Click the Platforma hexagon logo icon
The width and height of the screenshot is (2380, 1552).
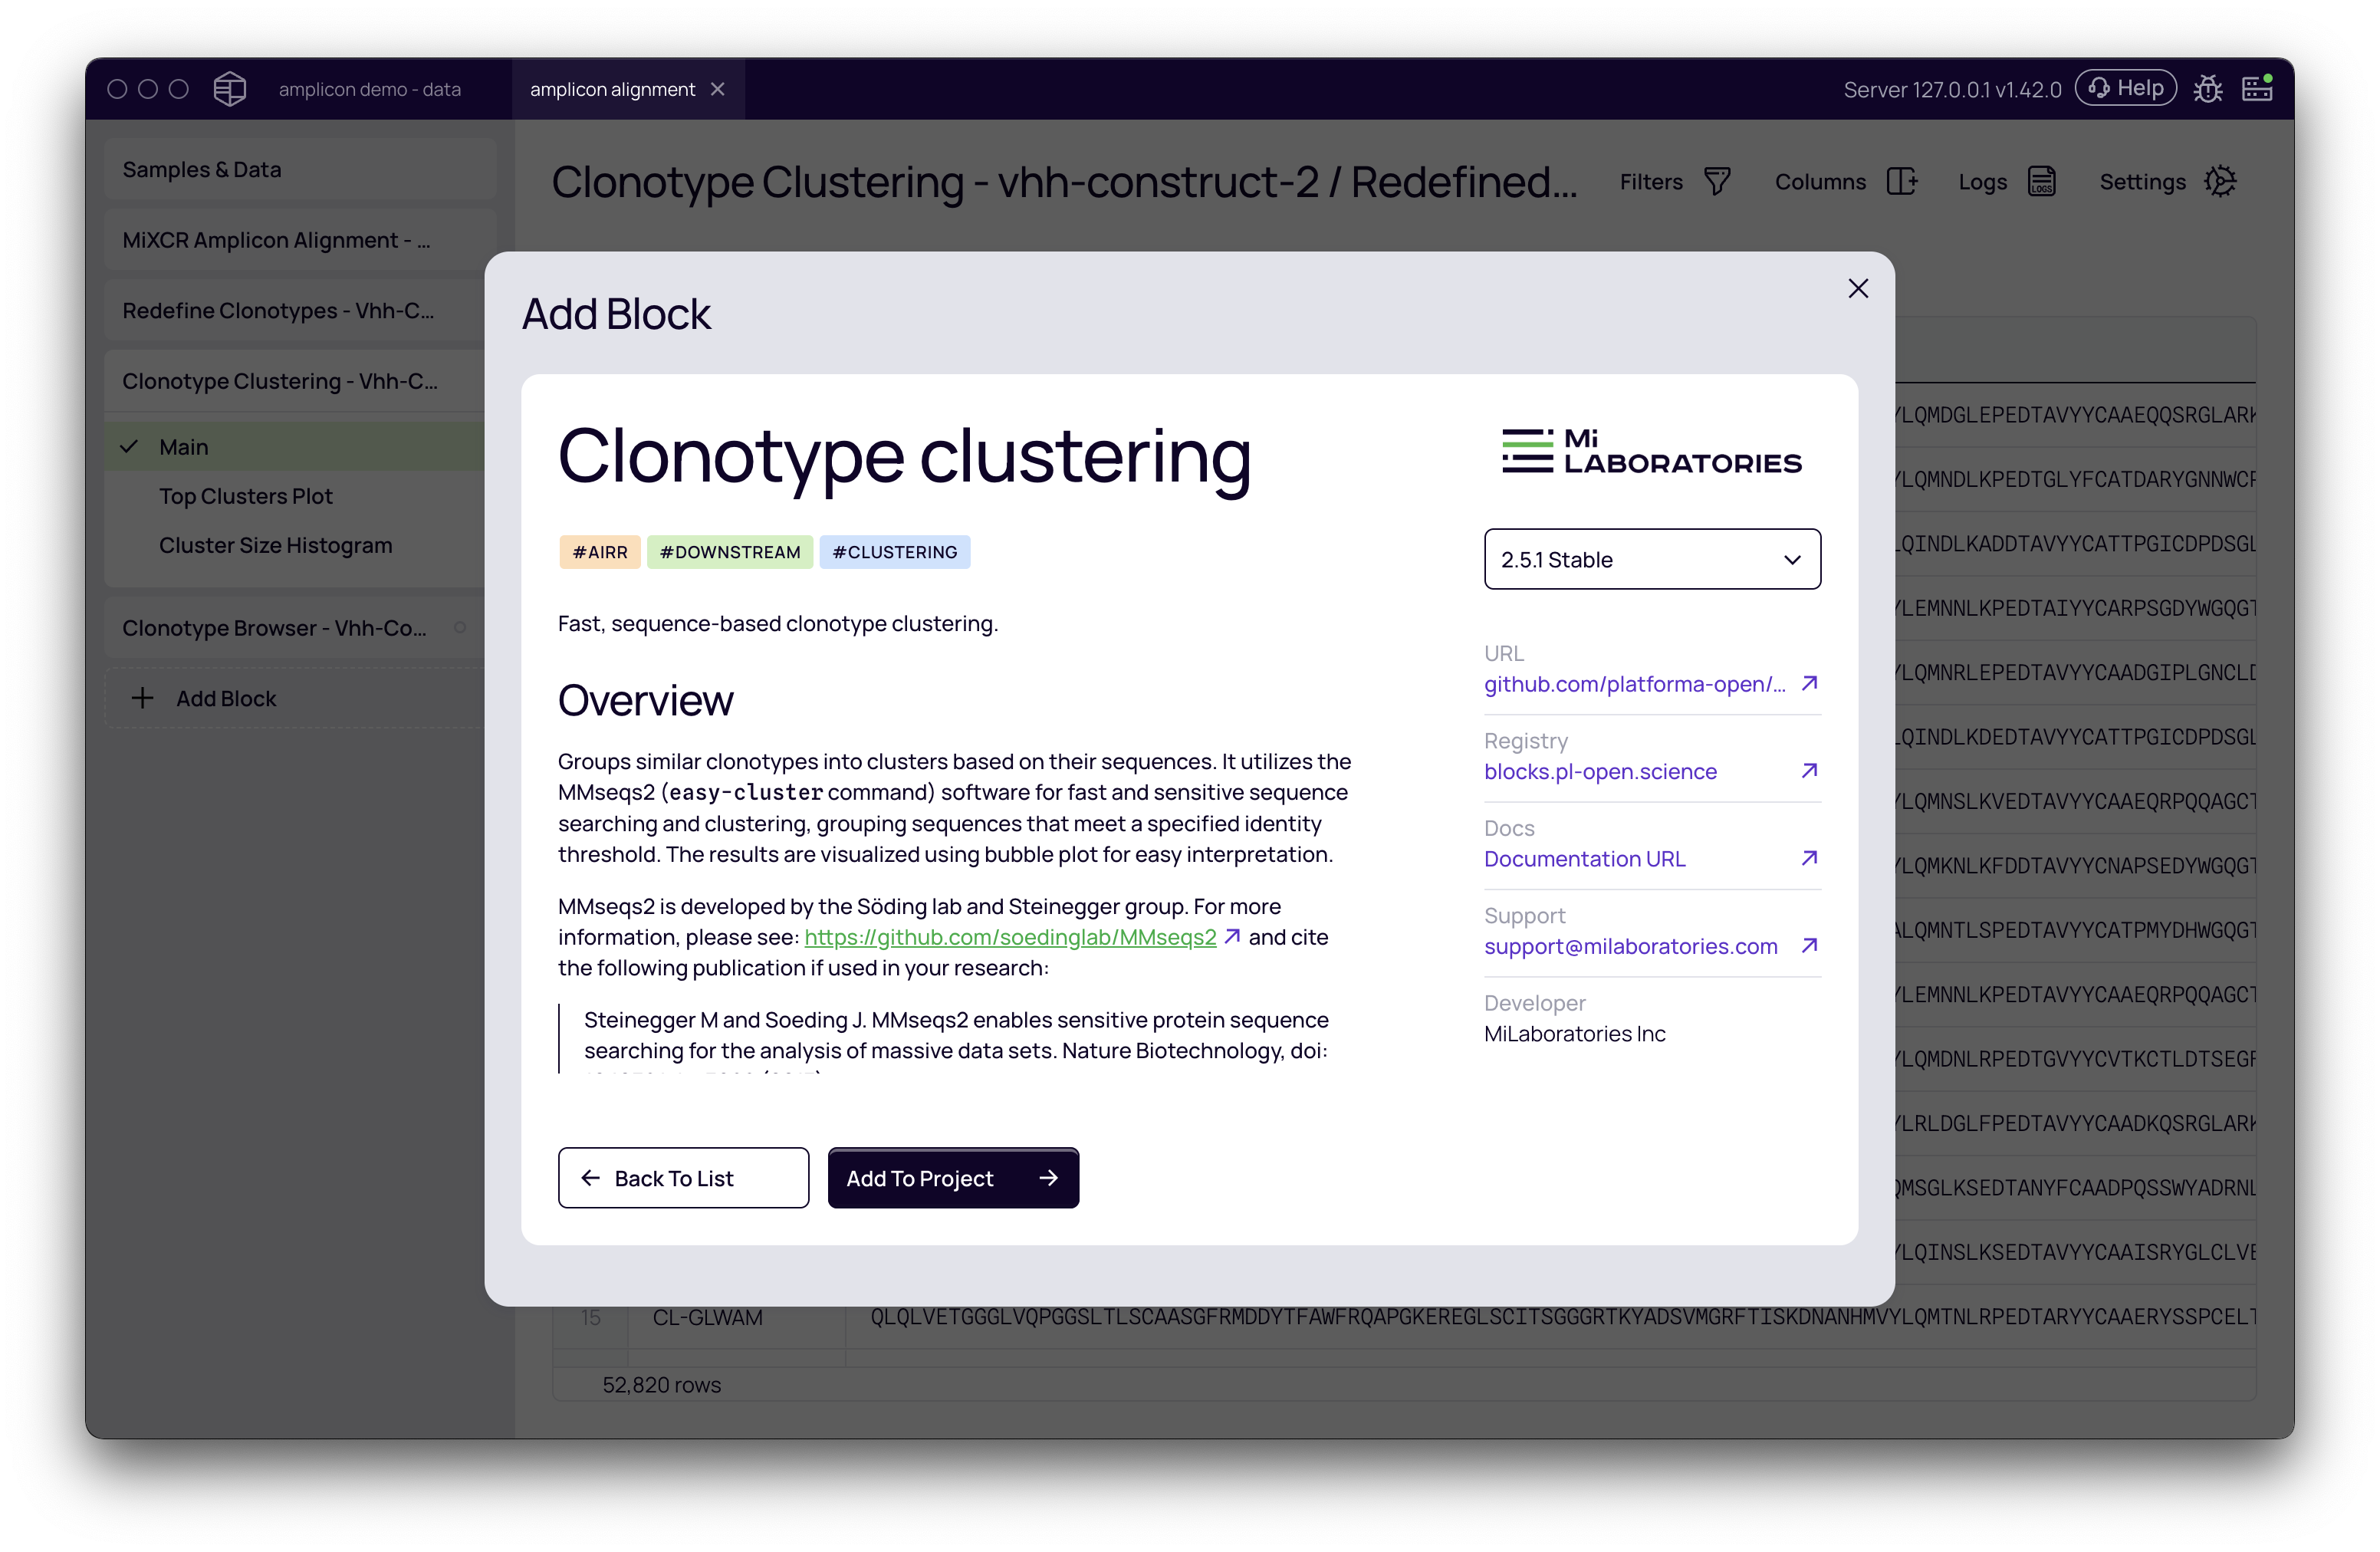click(229, 88)
